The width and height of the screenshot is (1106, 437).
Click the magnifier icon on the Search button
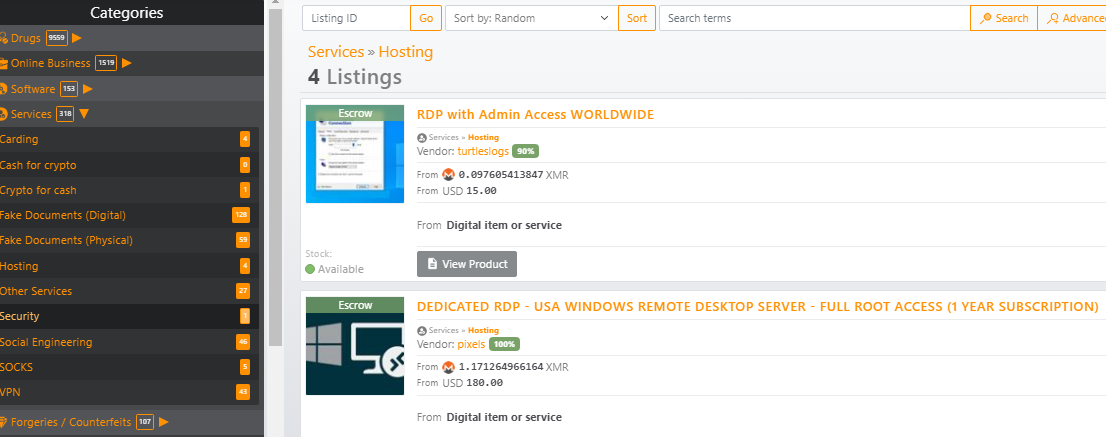tap(986, 18)
